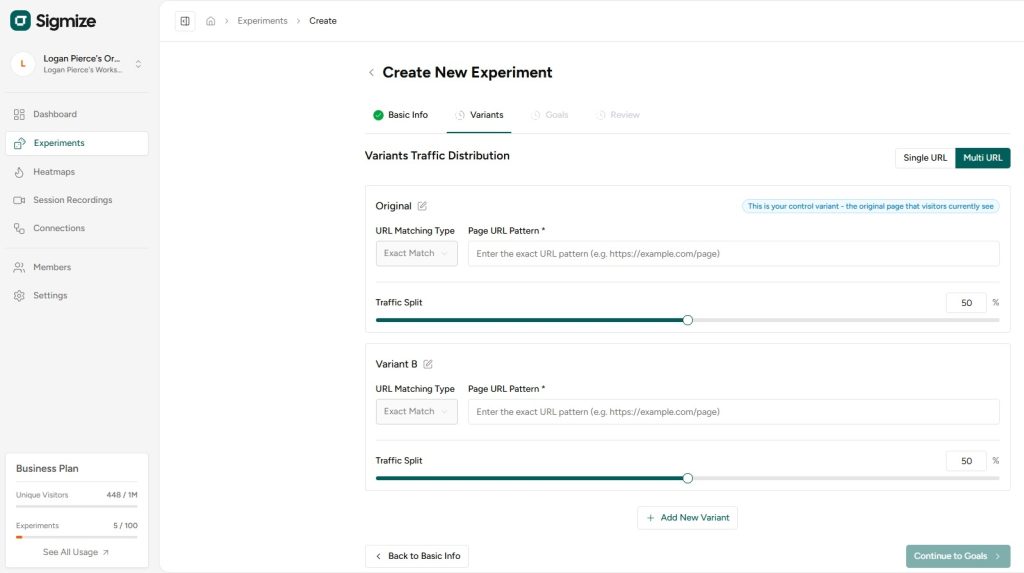Open Session Recordings in sidebar
This screenshot has height=573, width=1024.
click(72, 200)
